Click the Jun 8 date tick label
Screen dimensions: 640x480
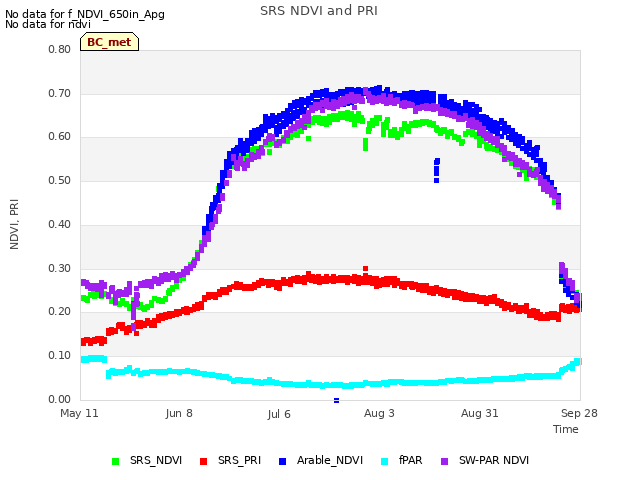click(179, 413)
